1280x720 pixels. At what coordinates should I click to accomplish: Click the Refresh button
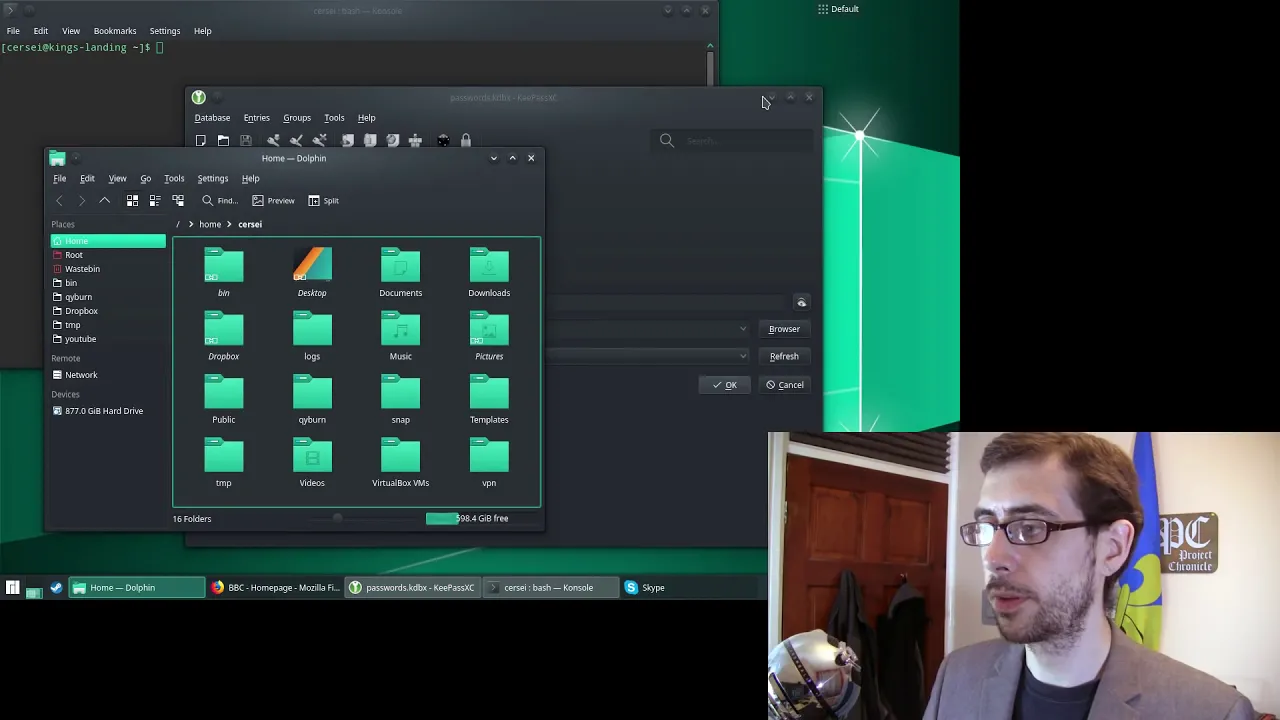784,356
